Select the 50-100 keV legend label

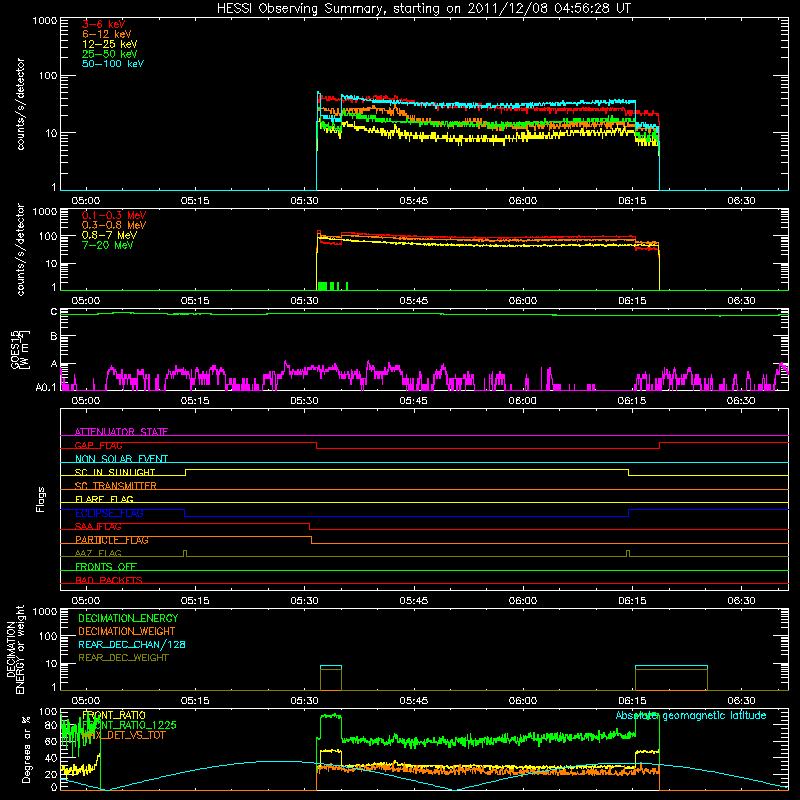point(113,64)
